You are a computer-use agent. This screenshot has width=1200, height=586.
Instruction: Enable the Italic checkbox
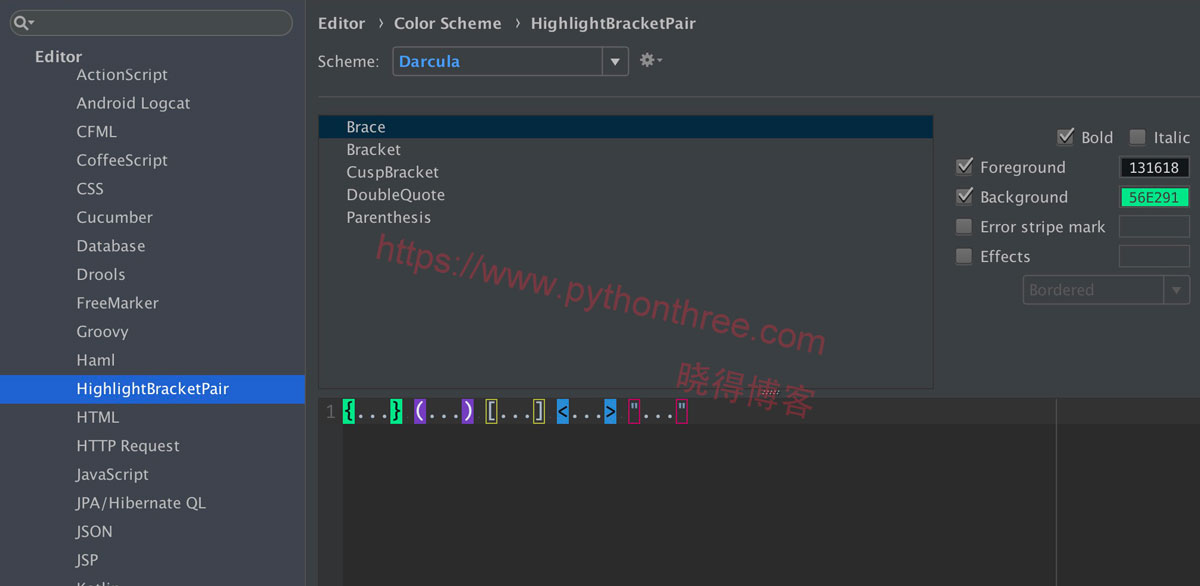[1136, 137]
